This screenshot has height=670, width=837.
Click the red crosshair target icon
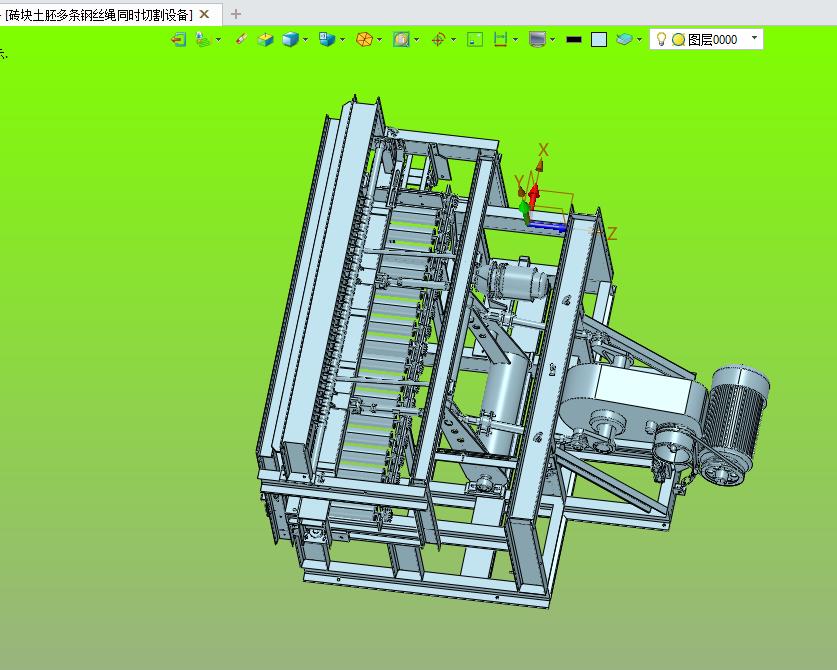438,40
